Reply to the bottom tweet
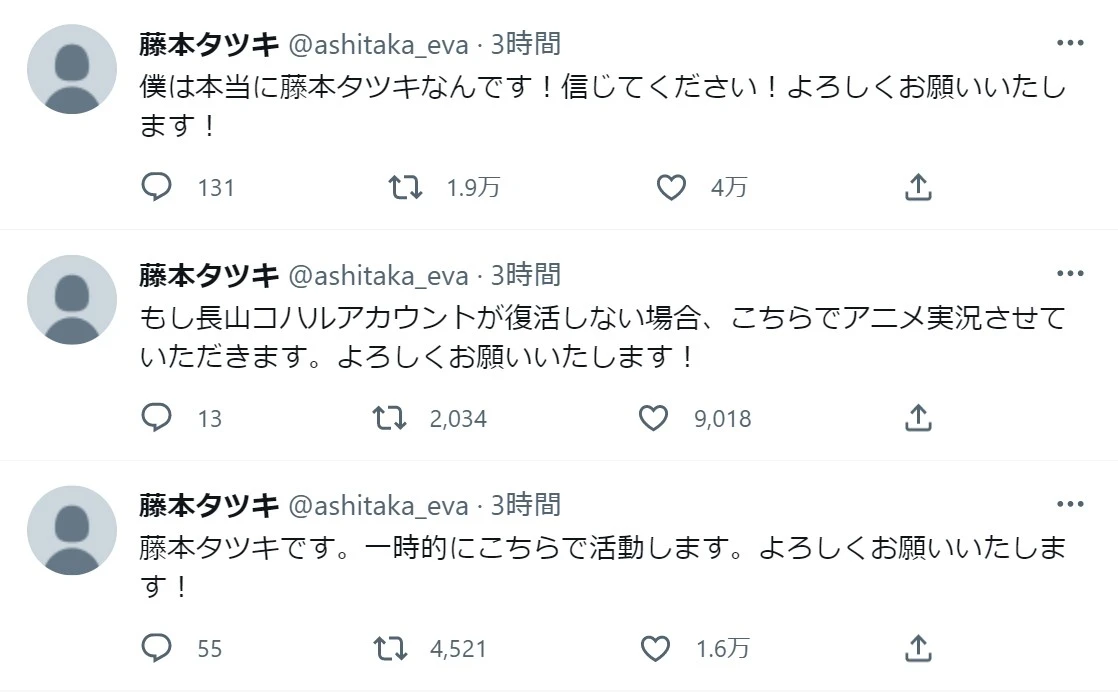Image resolution: width=1118 pixels, height=698 pixels. [x=157, y=648]
